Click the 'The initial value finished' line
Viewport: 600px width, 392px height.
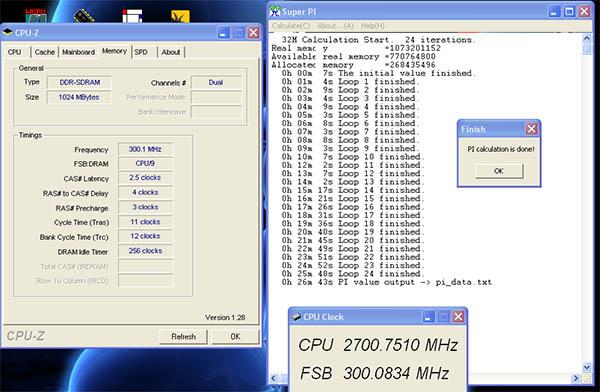pyautogui.click(x=378, y=73)
